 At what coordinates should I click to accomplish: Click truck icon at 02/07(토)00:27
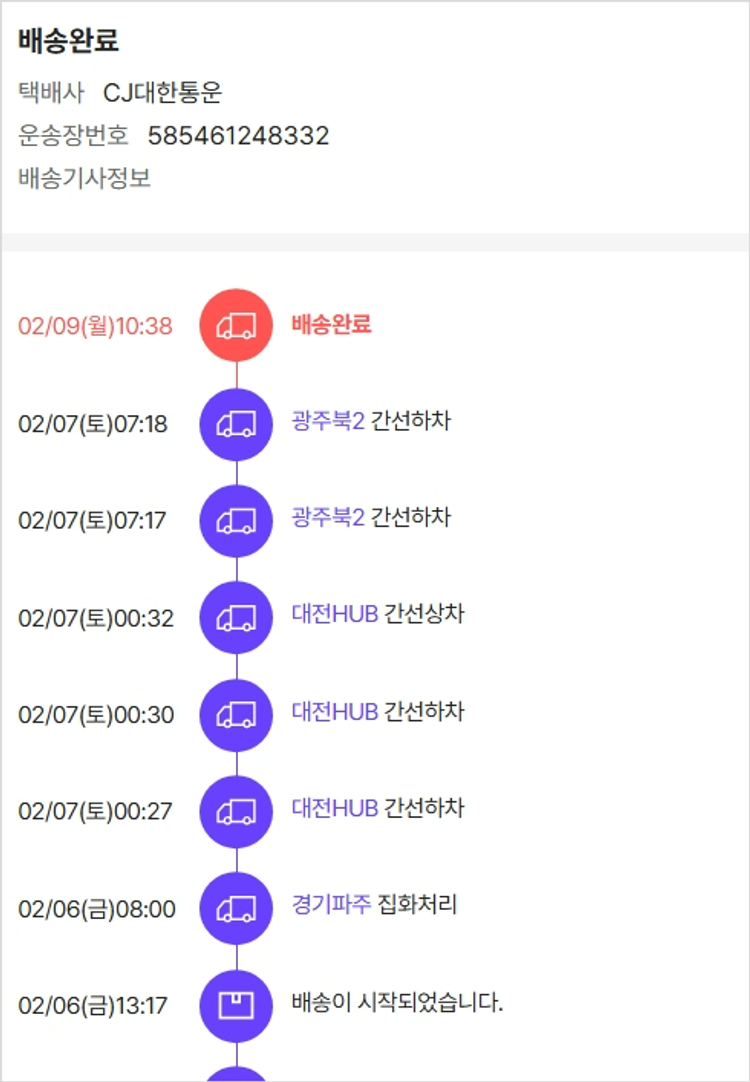(236, 811)
